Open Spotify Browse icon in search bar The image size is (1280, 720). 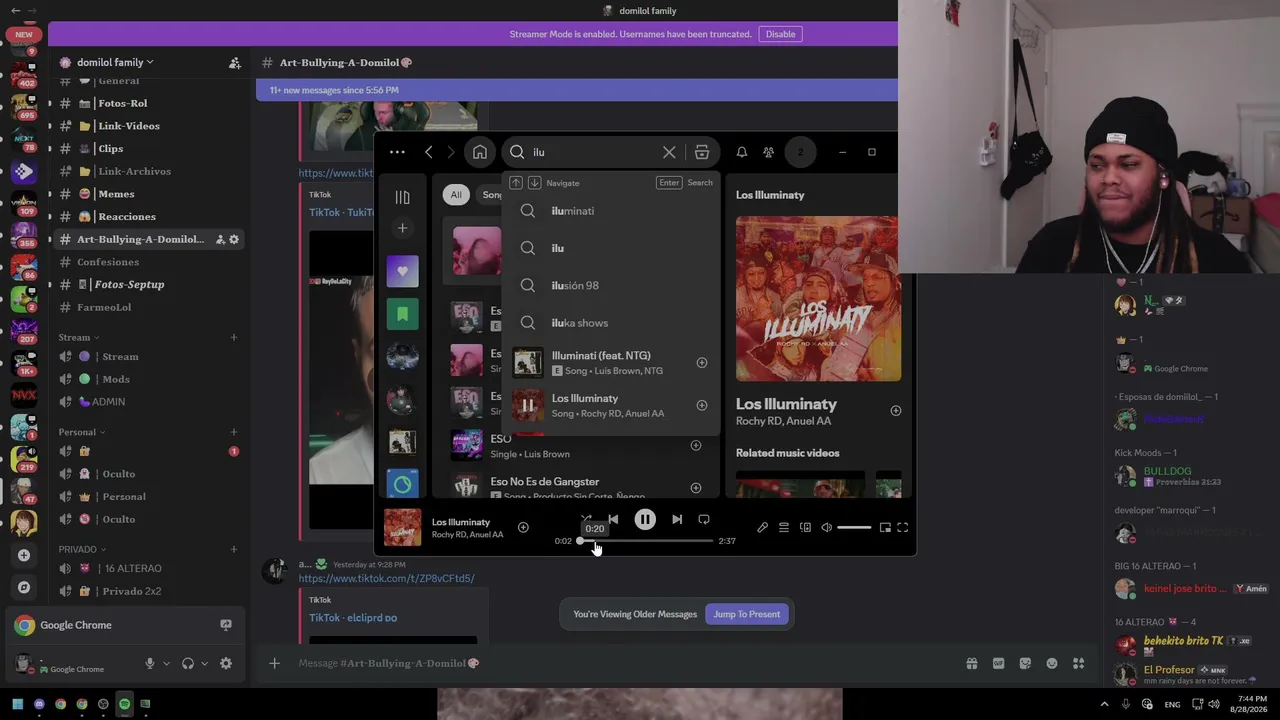pyautogui.click(x=702, y=152)
